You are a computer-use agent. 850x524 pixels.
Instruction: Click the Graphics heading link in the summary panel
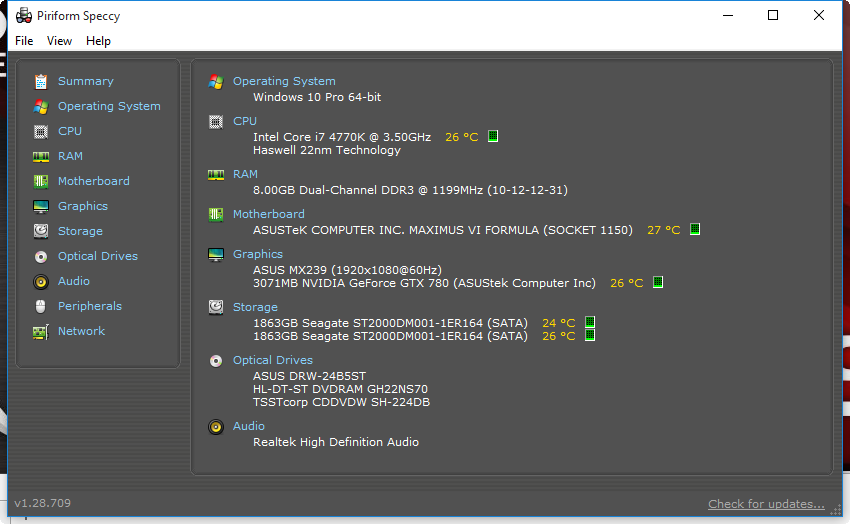tap(258, 255)
